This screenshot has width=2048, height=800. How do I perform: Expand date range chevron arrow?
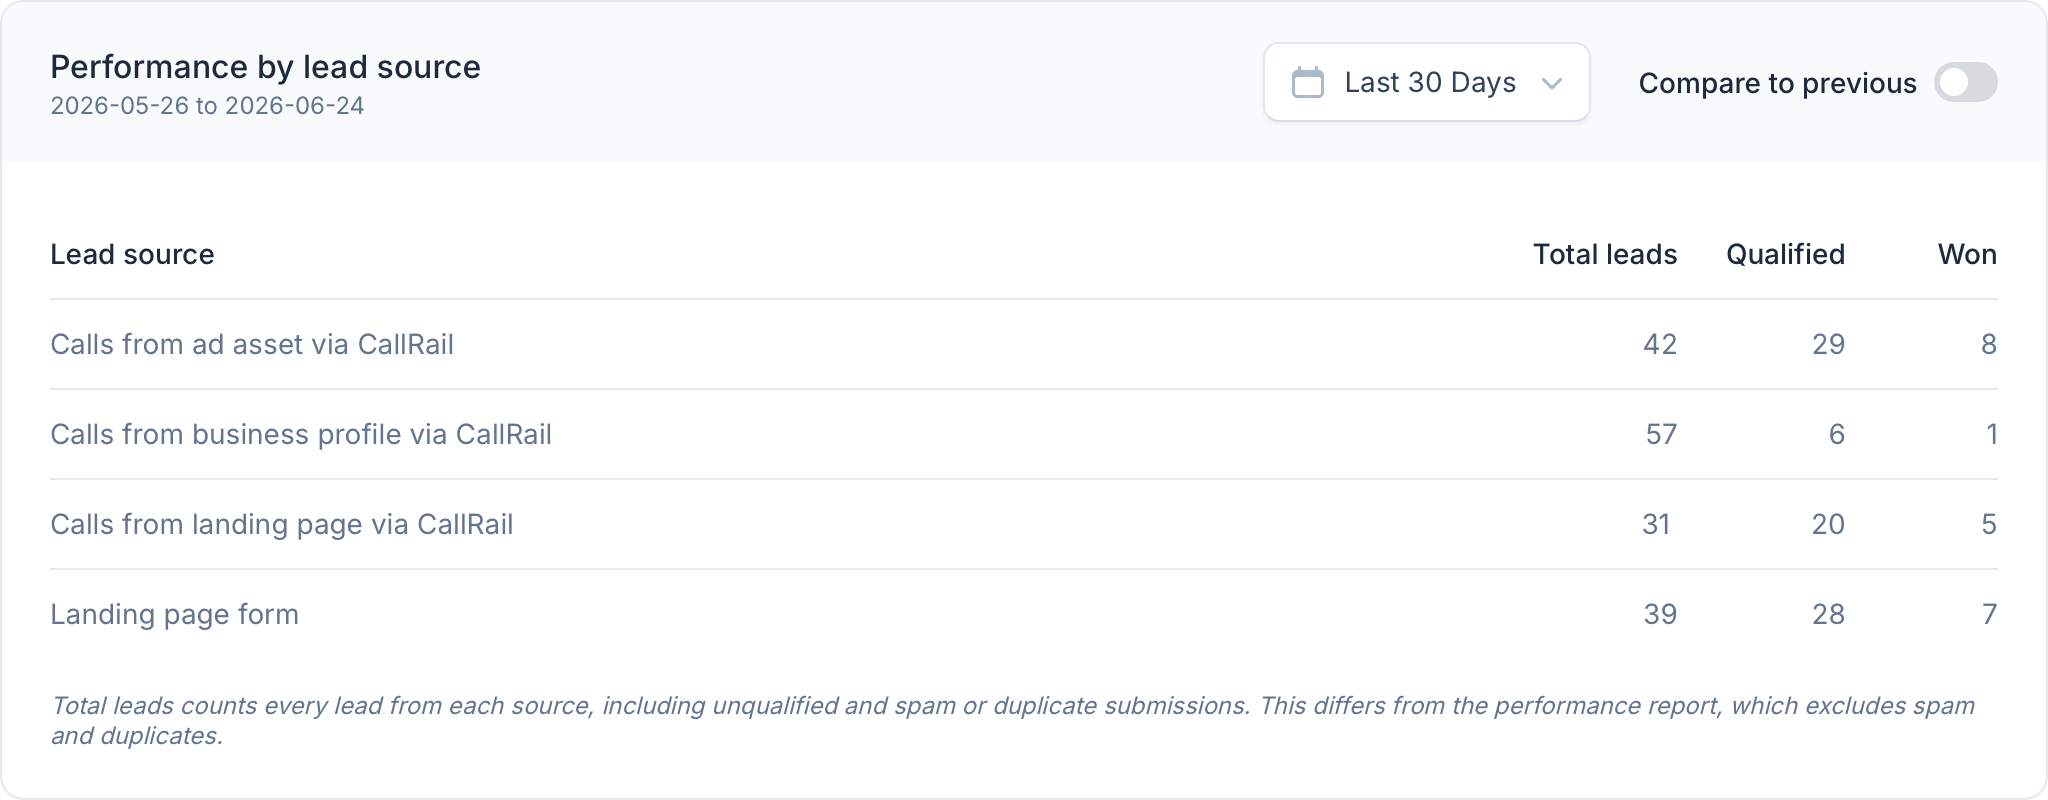pos(1552,83)
